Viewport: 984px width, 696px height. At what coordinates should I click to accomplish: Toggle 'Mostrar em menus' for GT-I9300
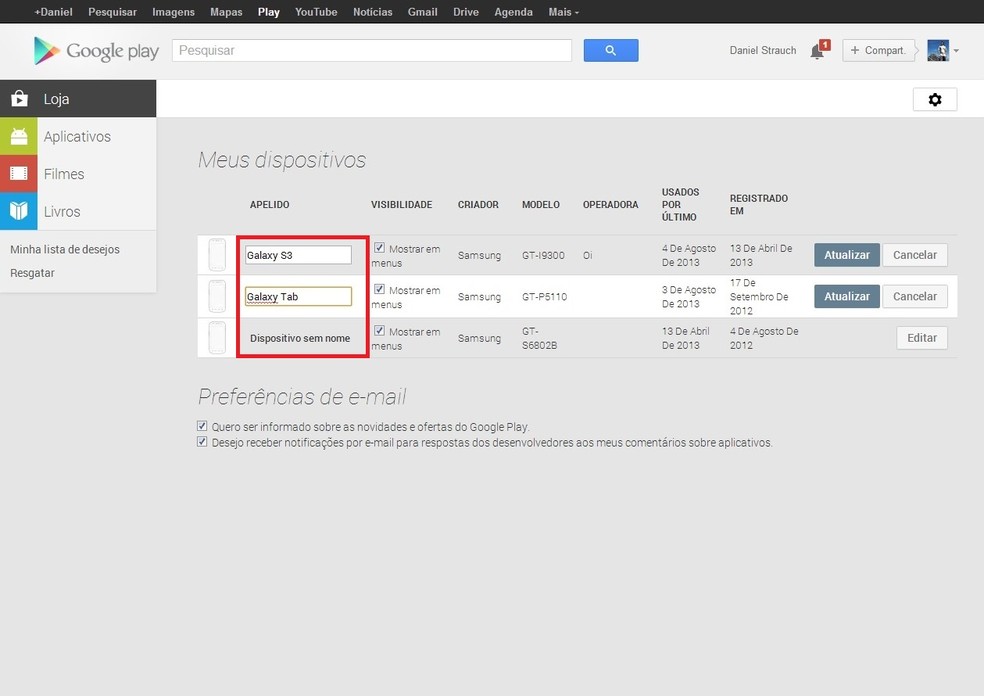click(379, 248)
